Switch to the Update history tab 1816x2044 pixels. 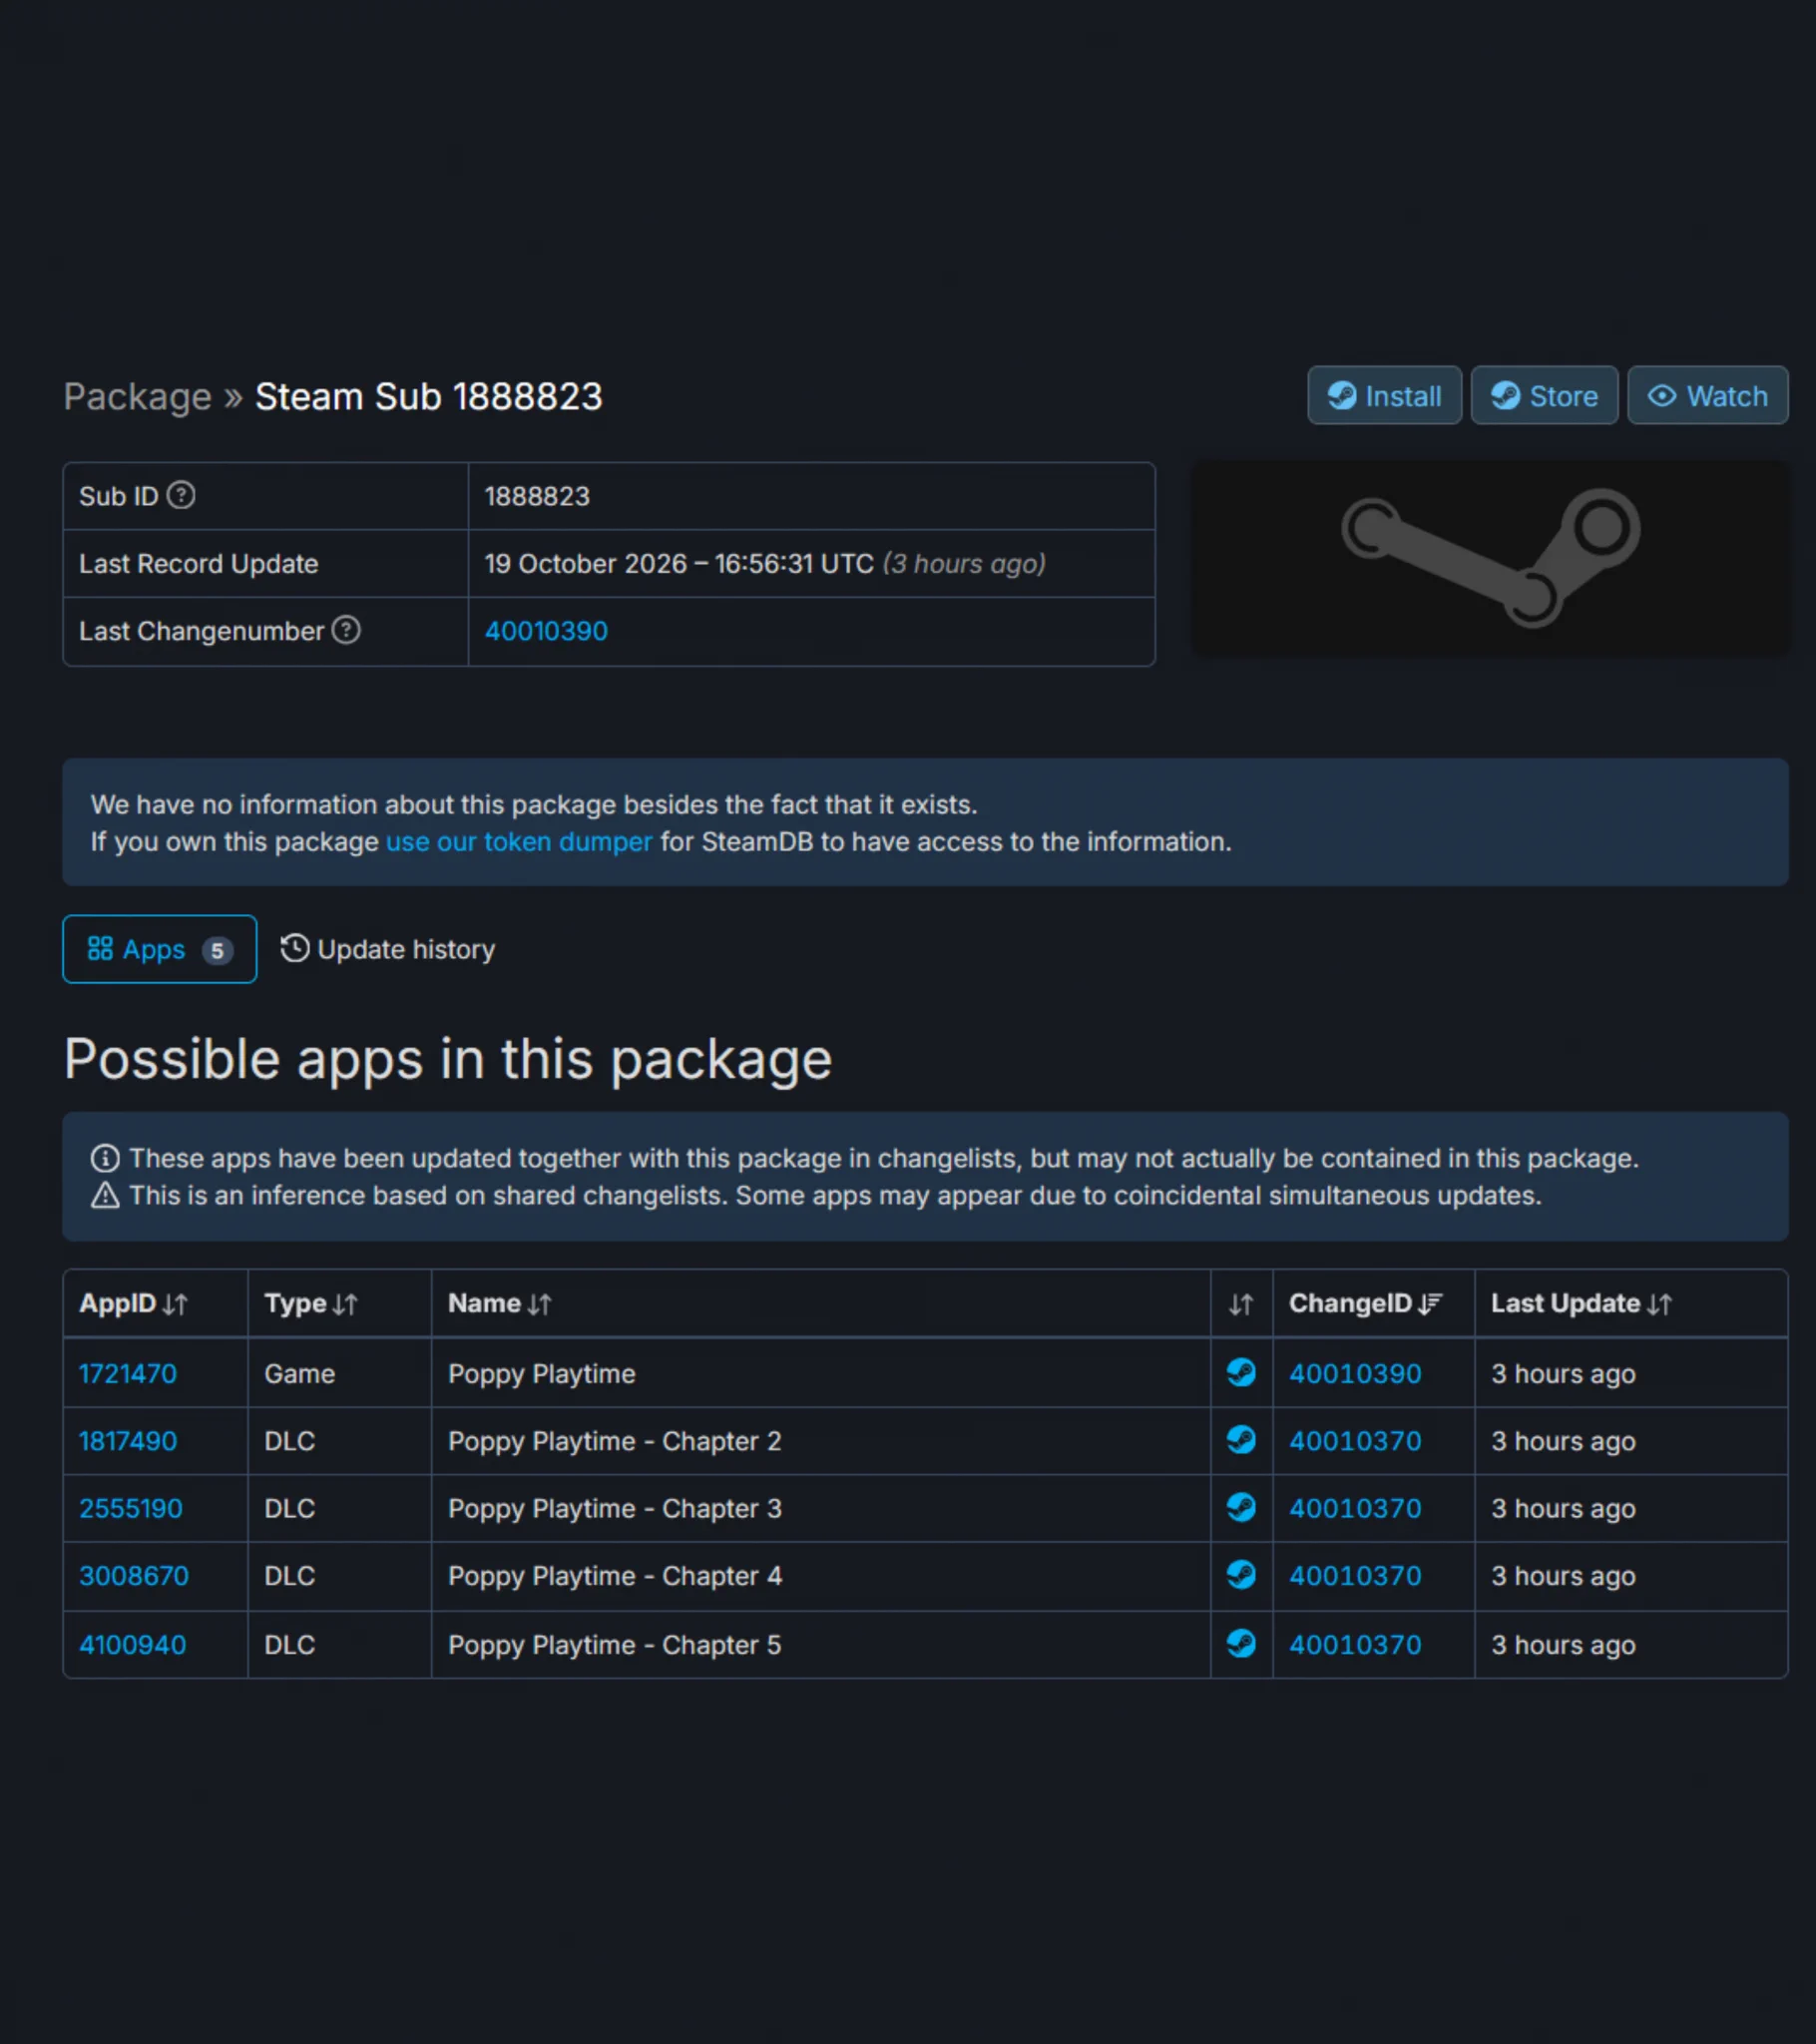pyautogui.click(x=387, y=949)
